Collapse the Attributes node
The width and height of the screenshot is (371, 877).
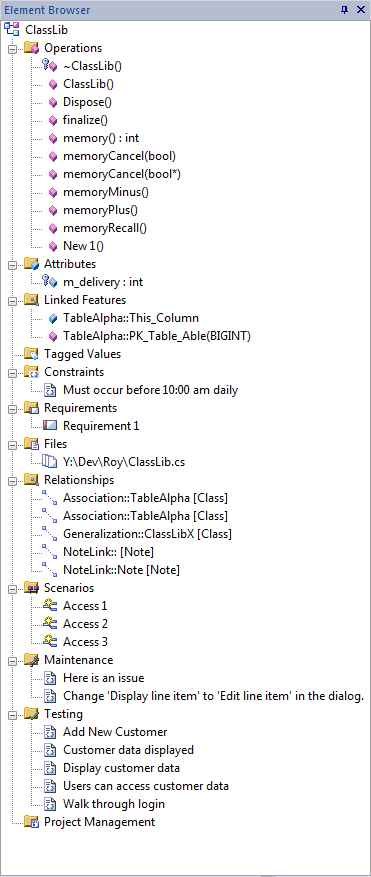12,265
